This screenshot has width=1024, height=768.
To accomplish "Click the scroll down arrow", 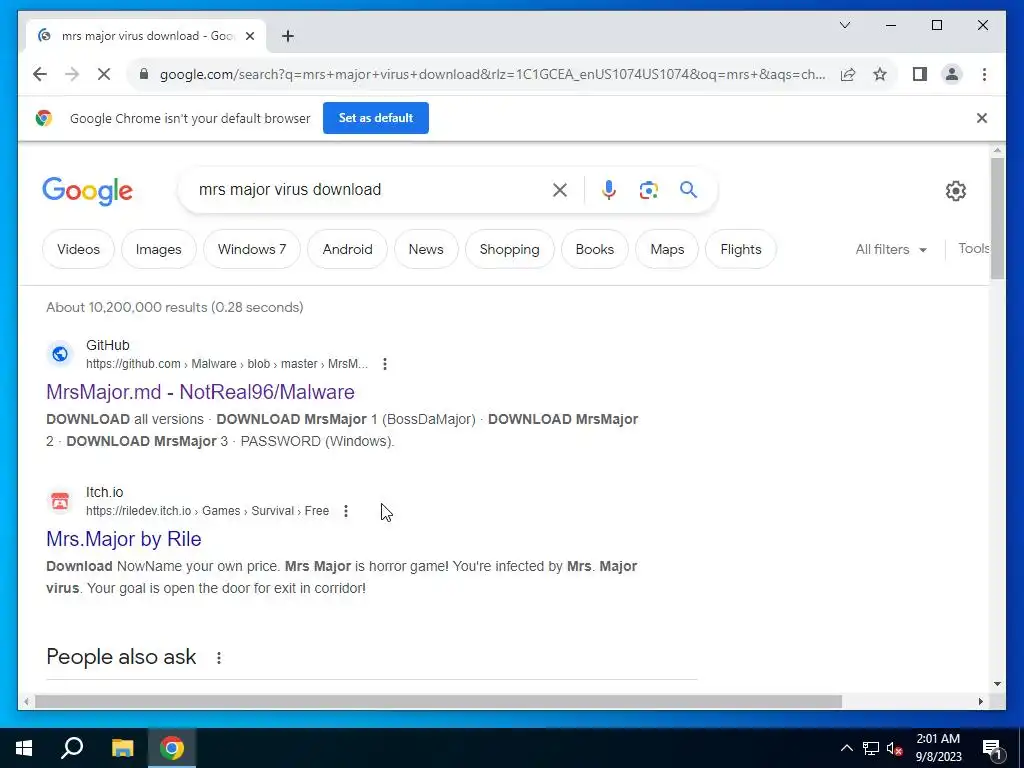I will [997, 684].
